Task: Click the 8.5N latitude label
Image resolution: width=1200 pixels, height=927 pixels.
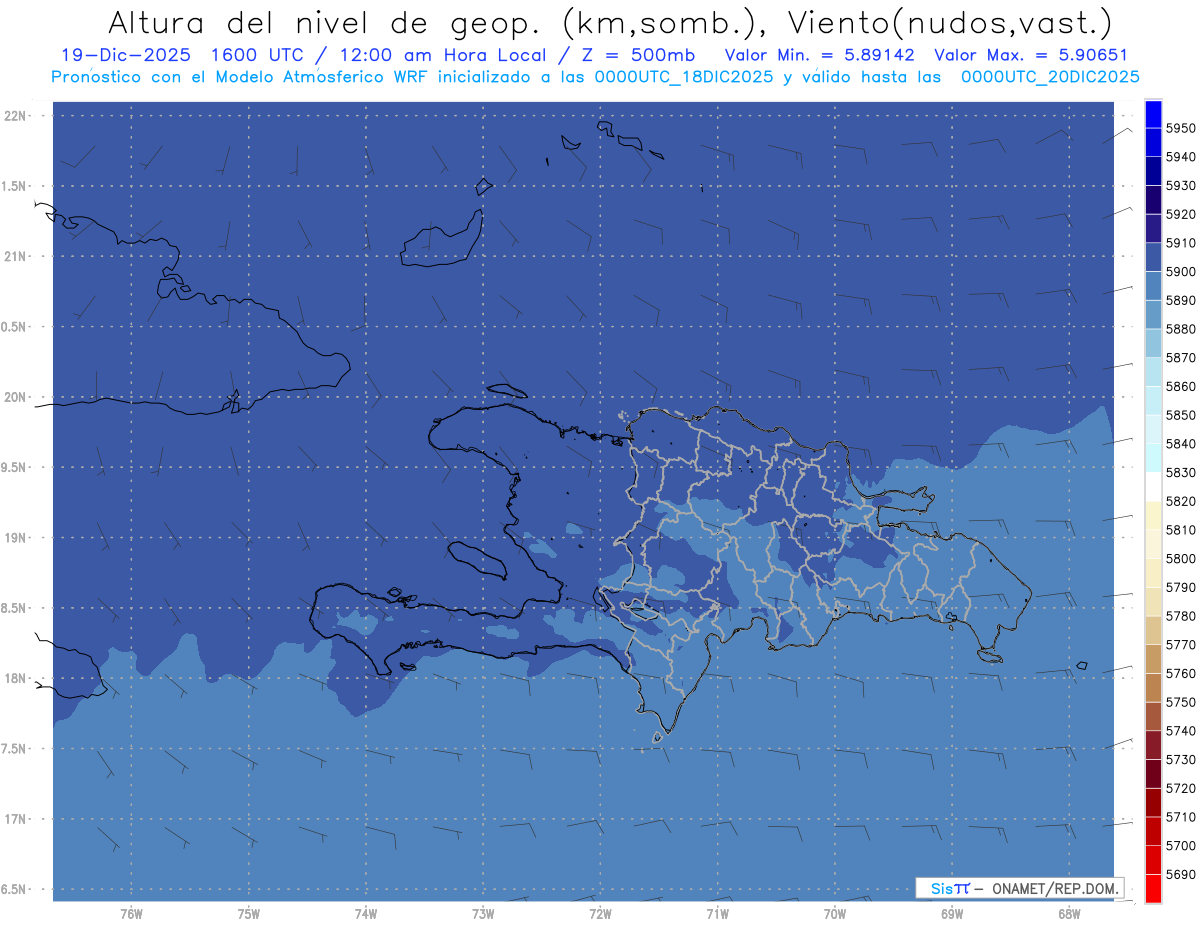Action: pos(13,608)
